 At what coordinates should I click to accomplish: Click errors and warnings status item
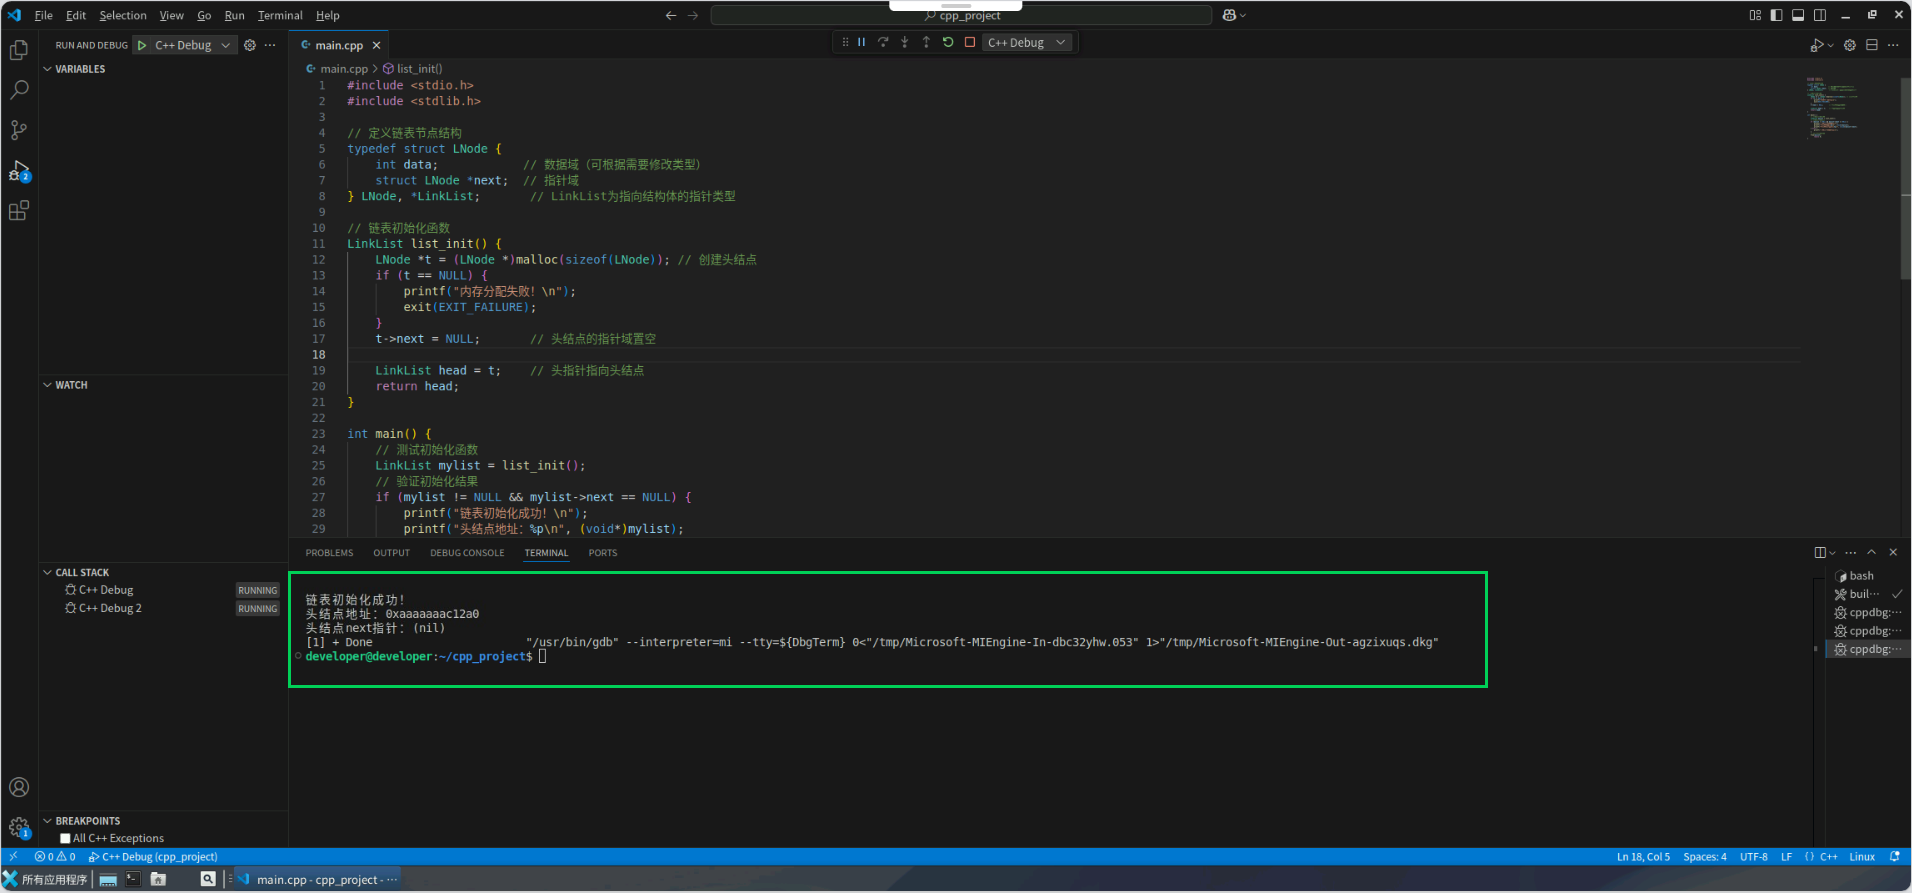click(x=55, y=857)
